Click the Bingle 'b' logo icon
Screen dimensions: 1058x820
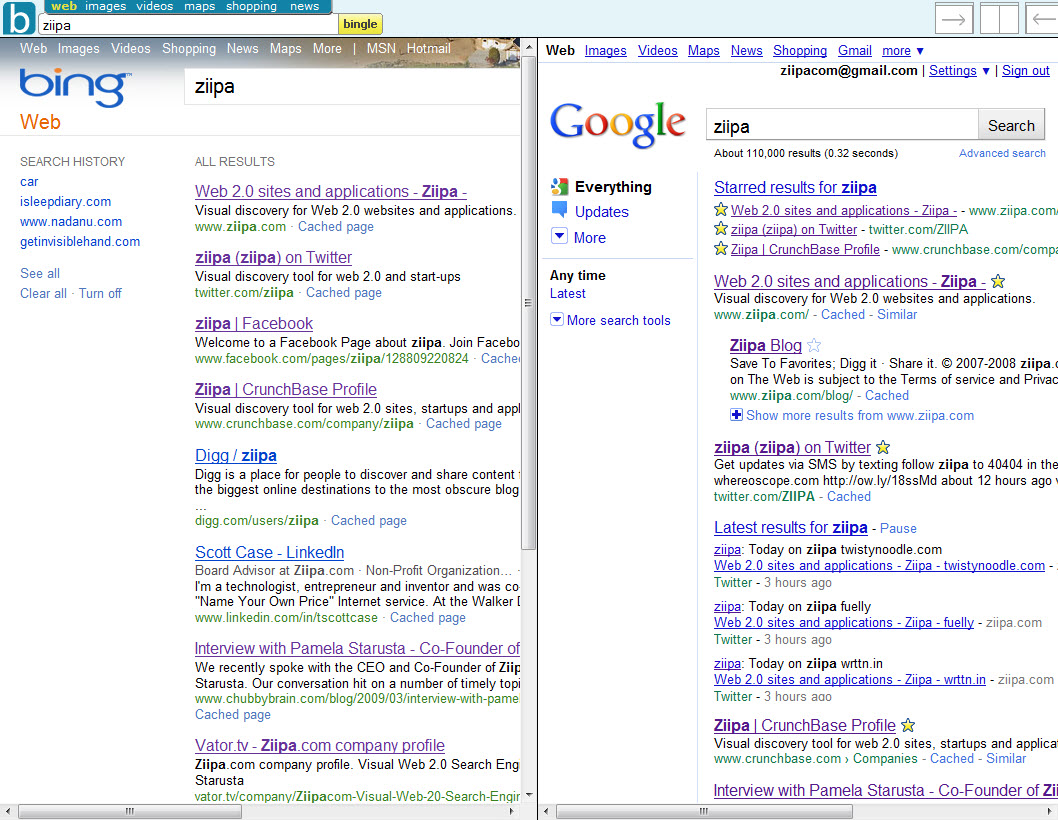[x=19, y=18]
